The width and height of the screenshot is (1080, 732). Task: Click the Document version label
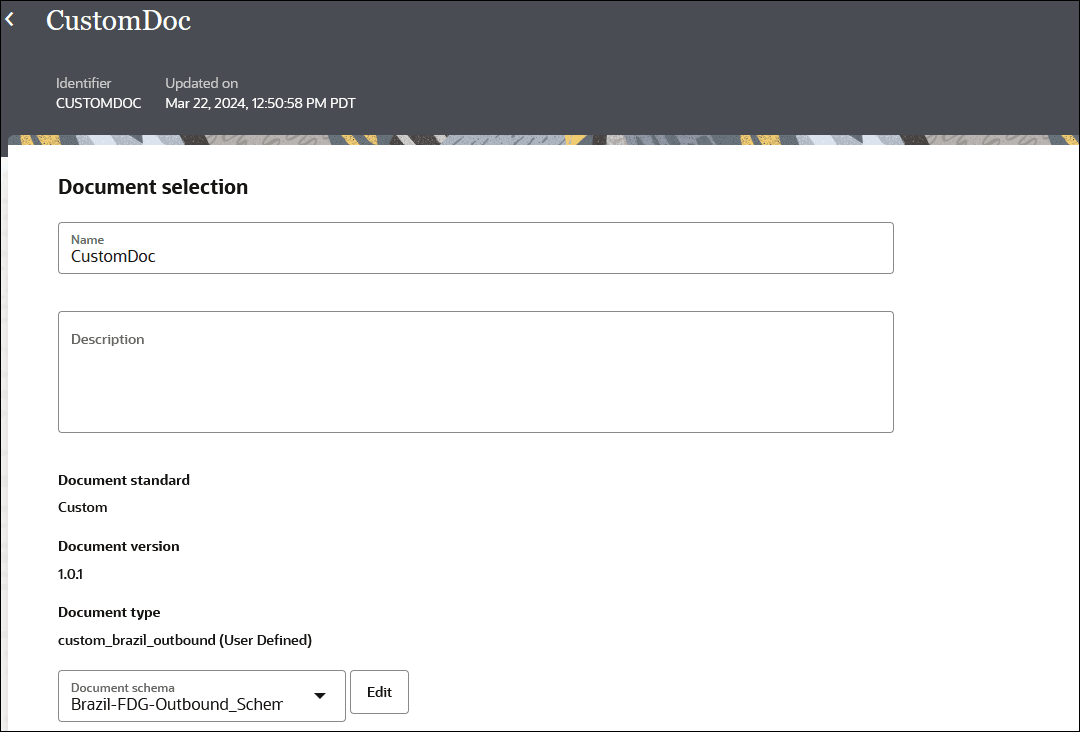tap(119, 547)
